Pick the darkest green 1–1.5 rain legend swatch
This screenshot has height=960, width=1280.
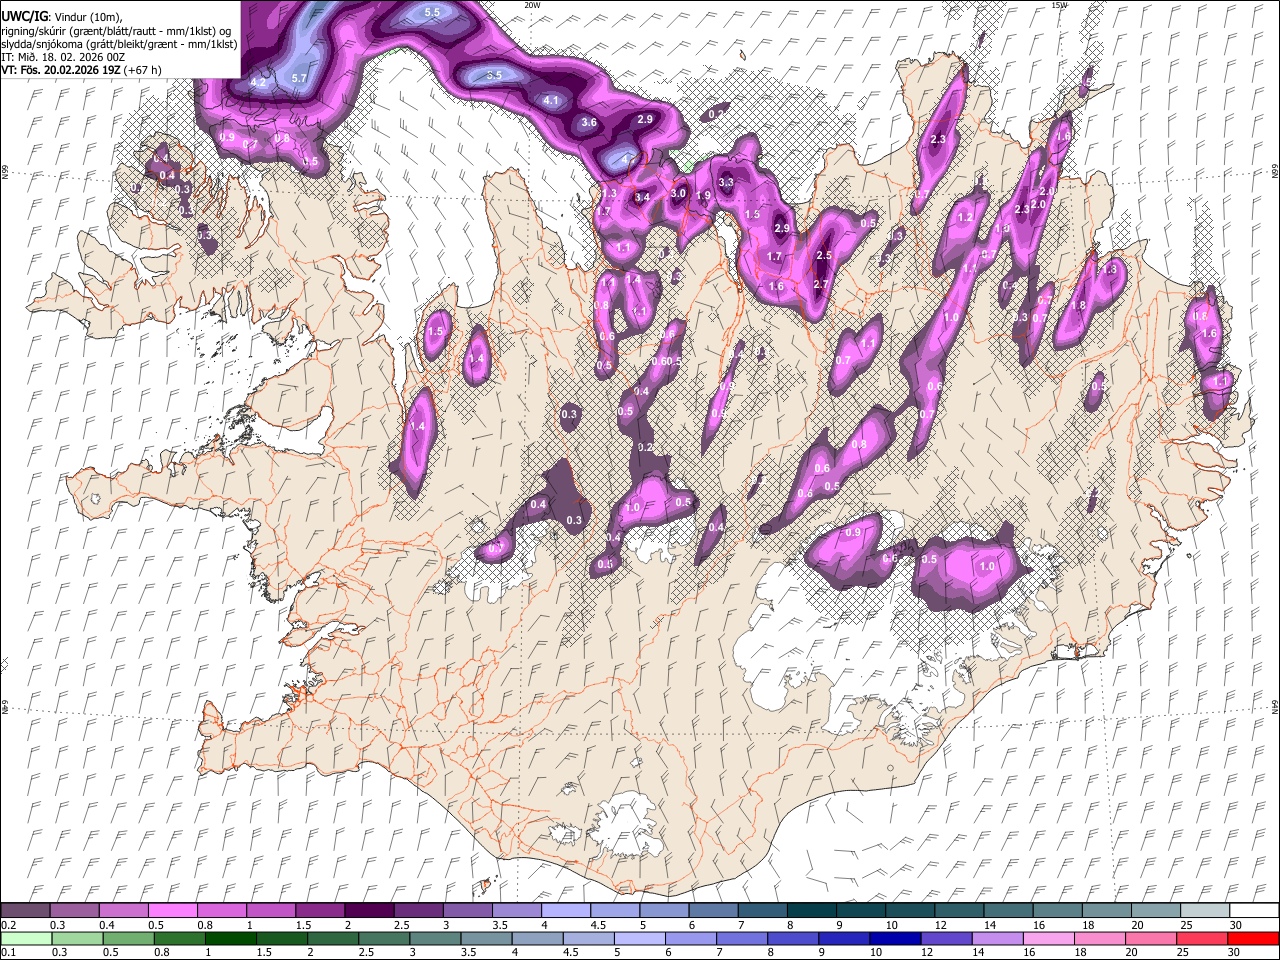click(230, 938)
